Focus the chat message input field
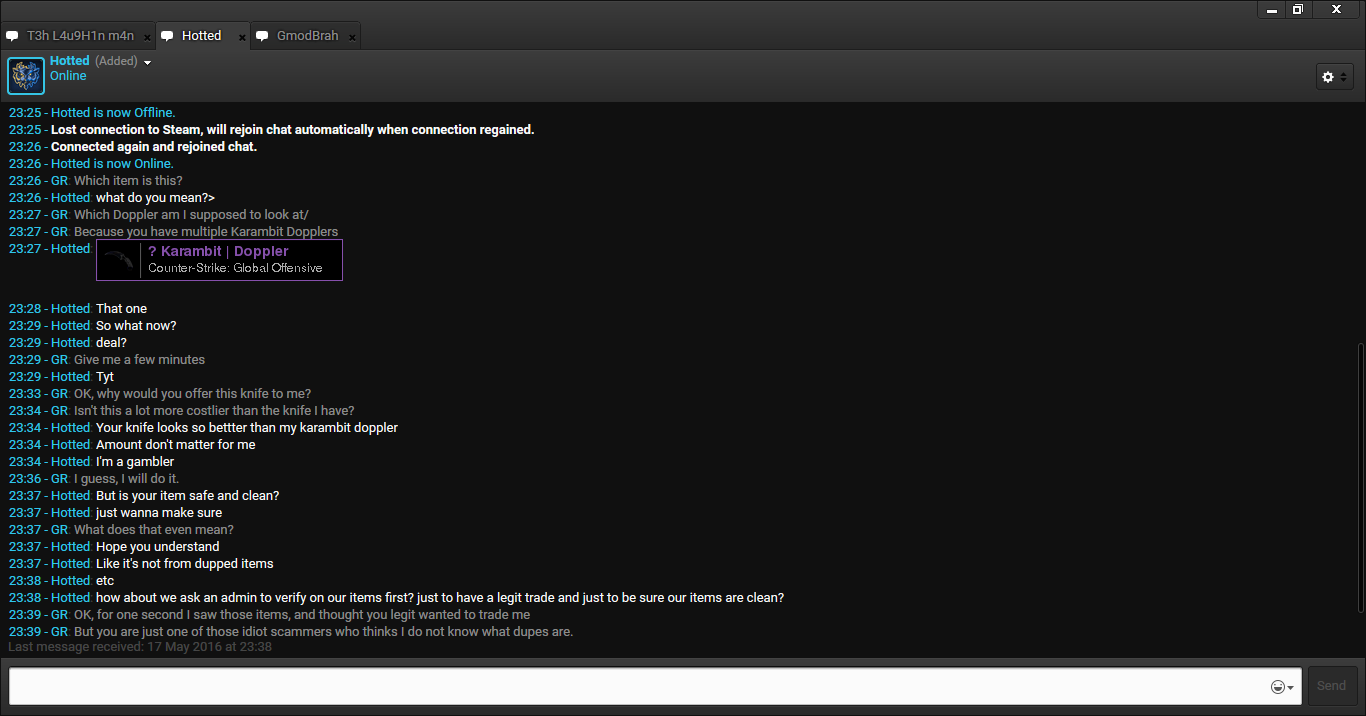 coord(640,687)
